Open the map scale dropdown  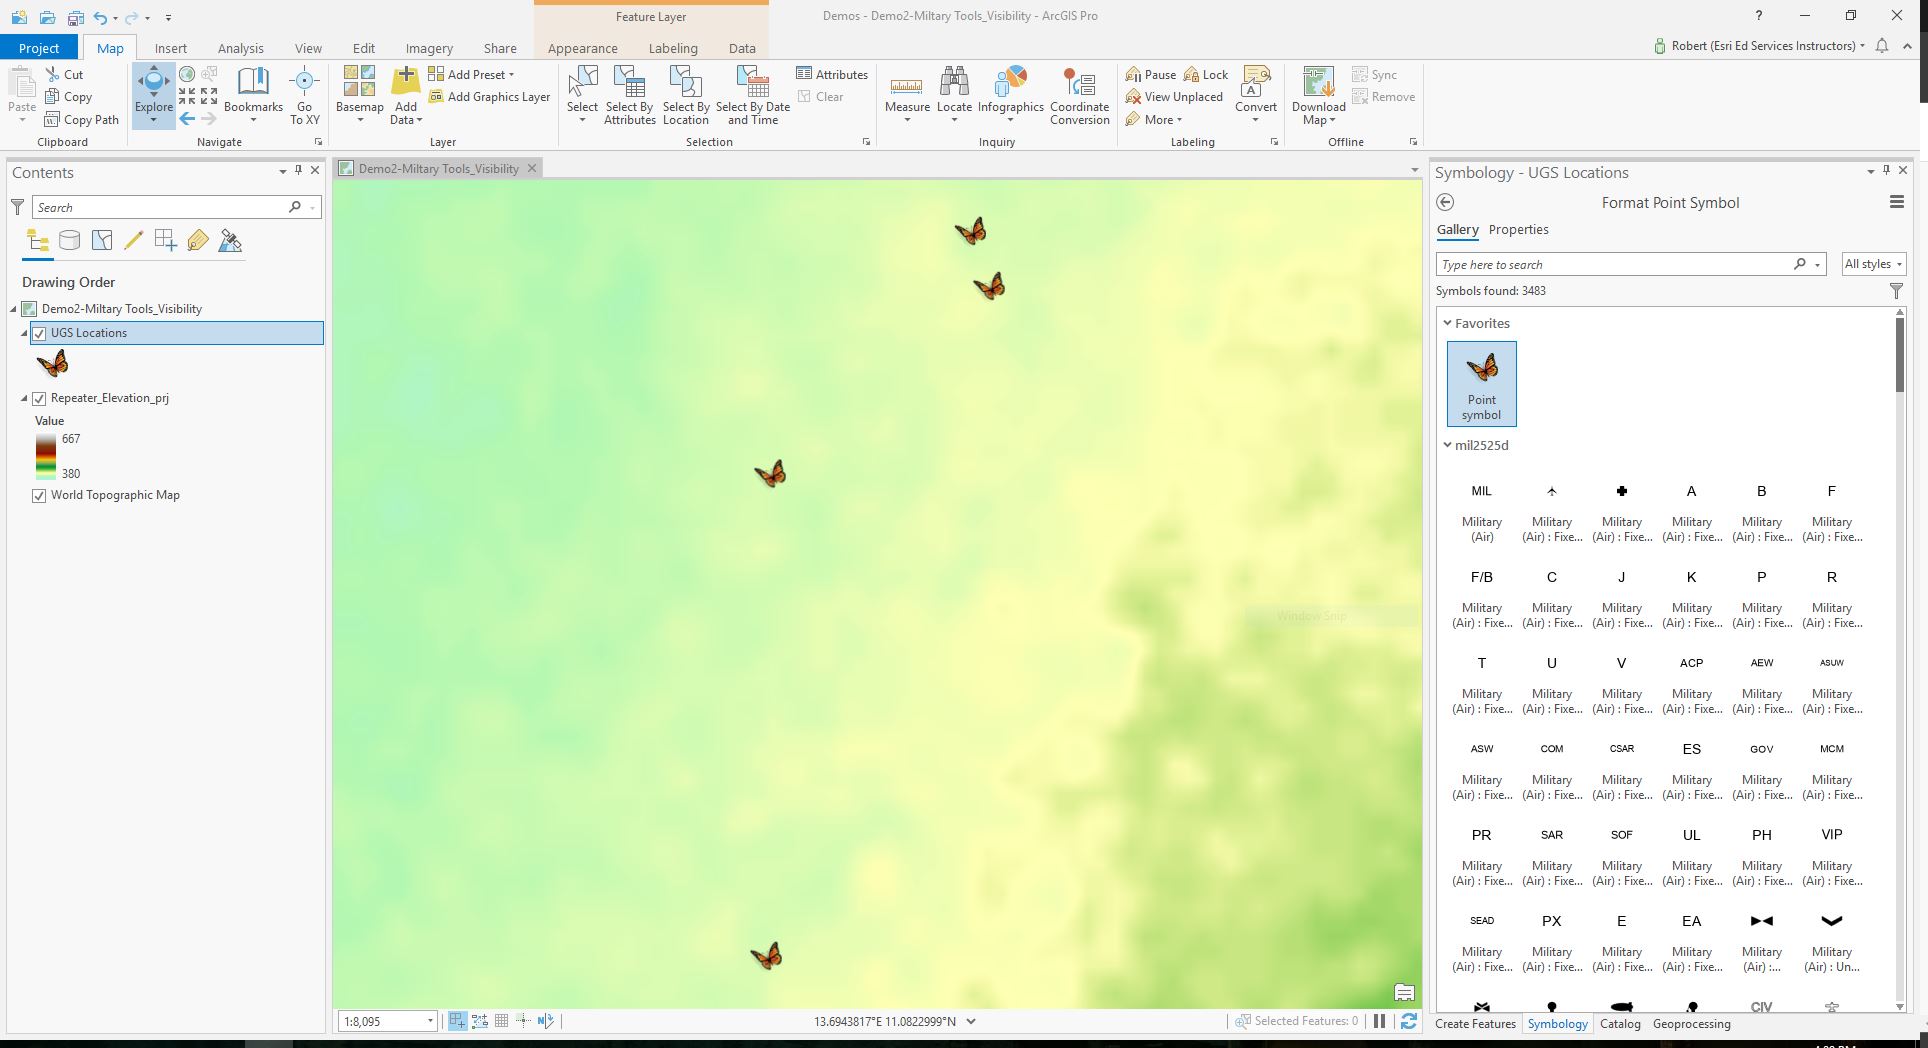click(430, 1021)
